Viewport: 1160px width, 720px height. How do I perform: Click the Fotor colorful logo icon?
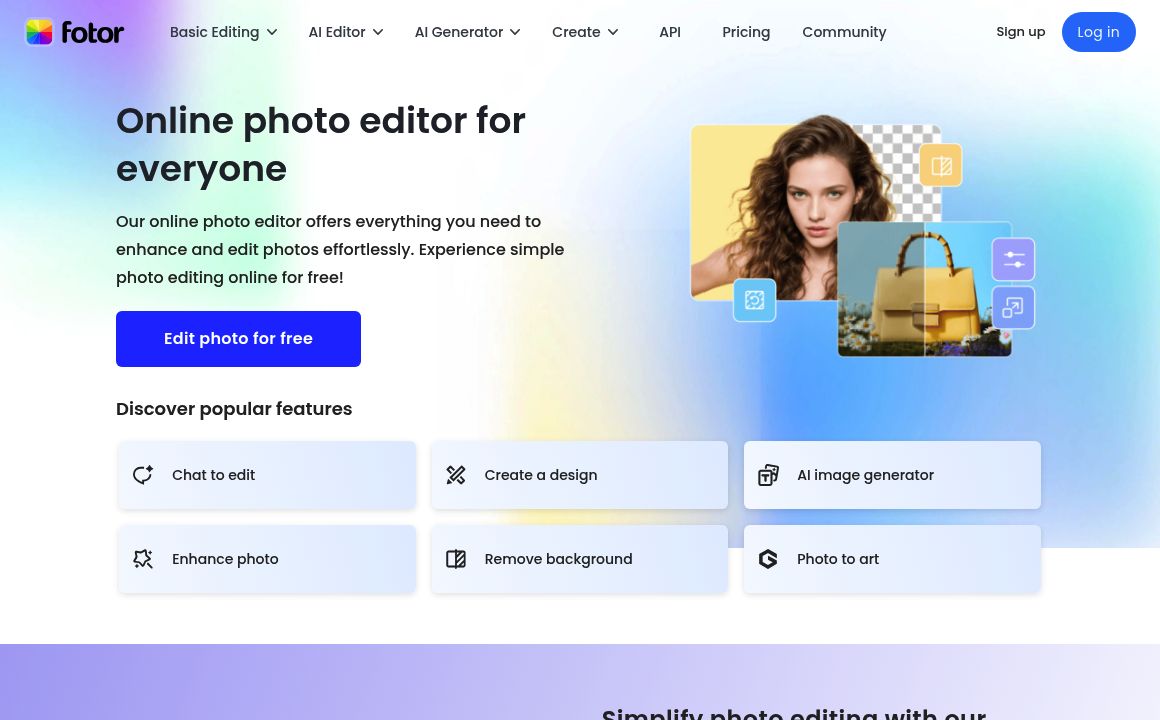coord(39,32)
